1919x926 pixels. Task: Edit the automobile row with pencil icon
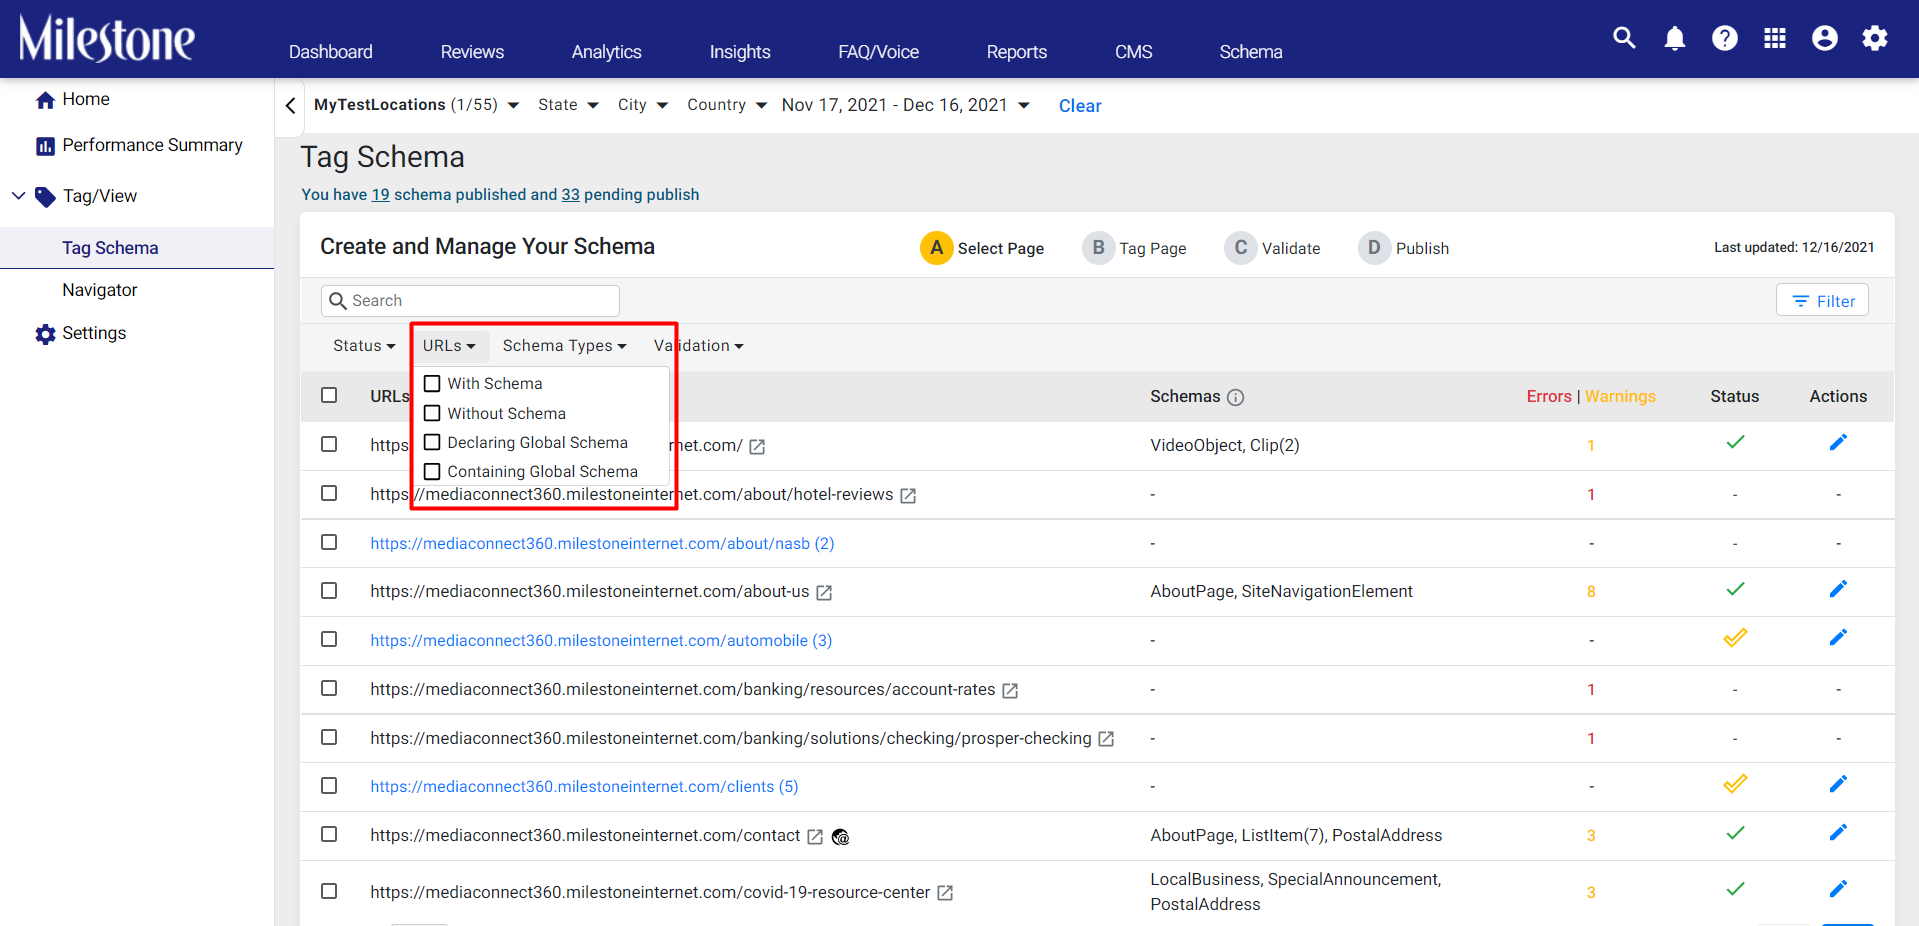tap(1838, 637)
